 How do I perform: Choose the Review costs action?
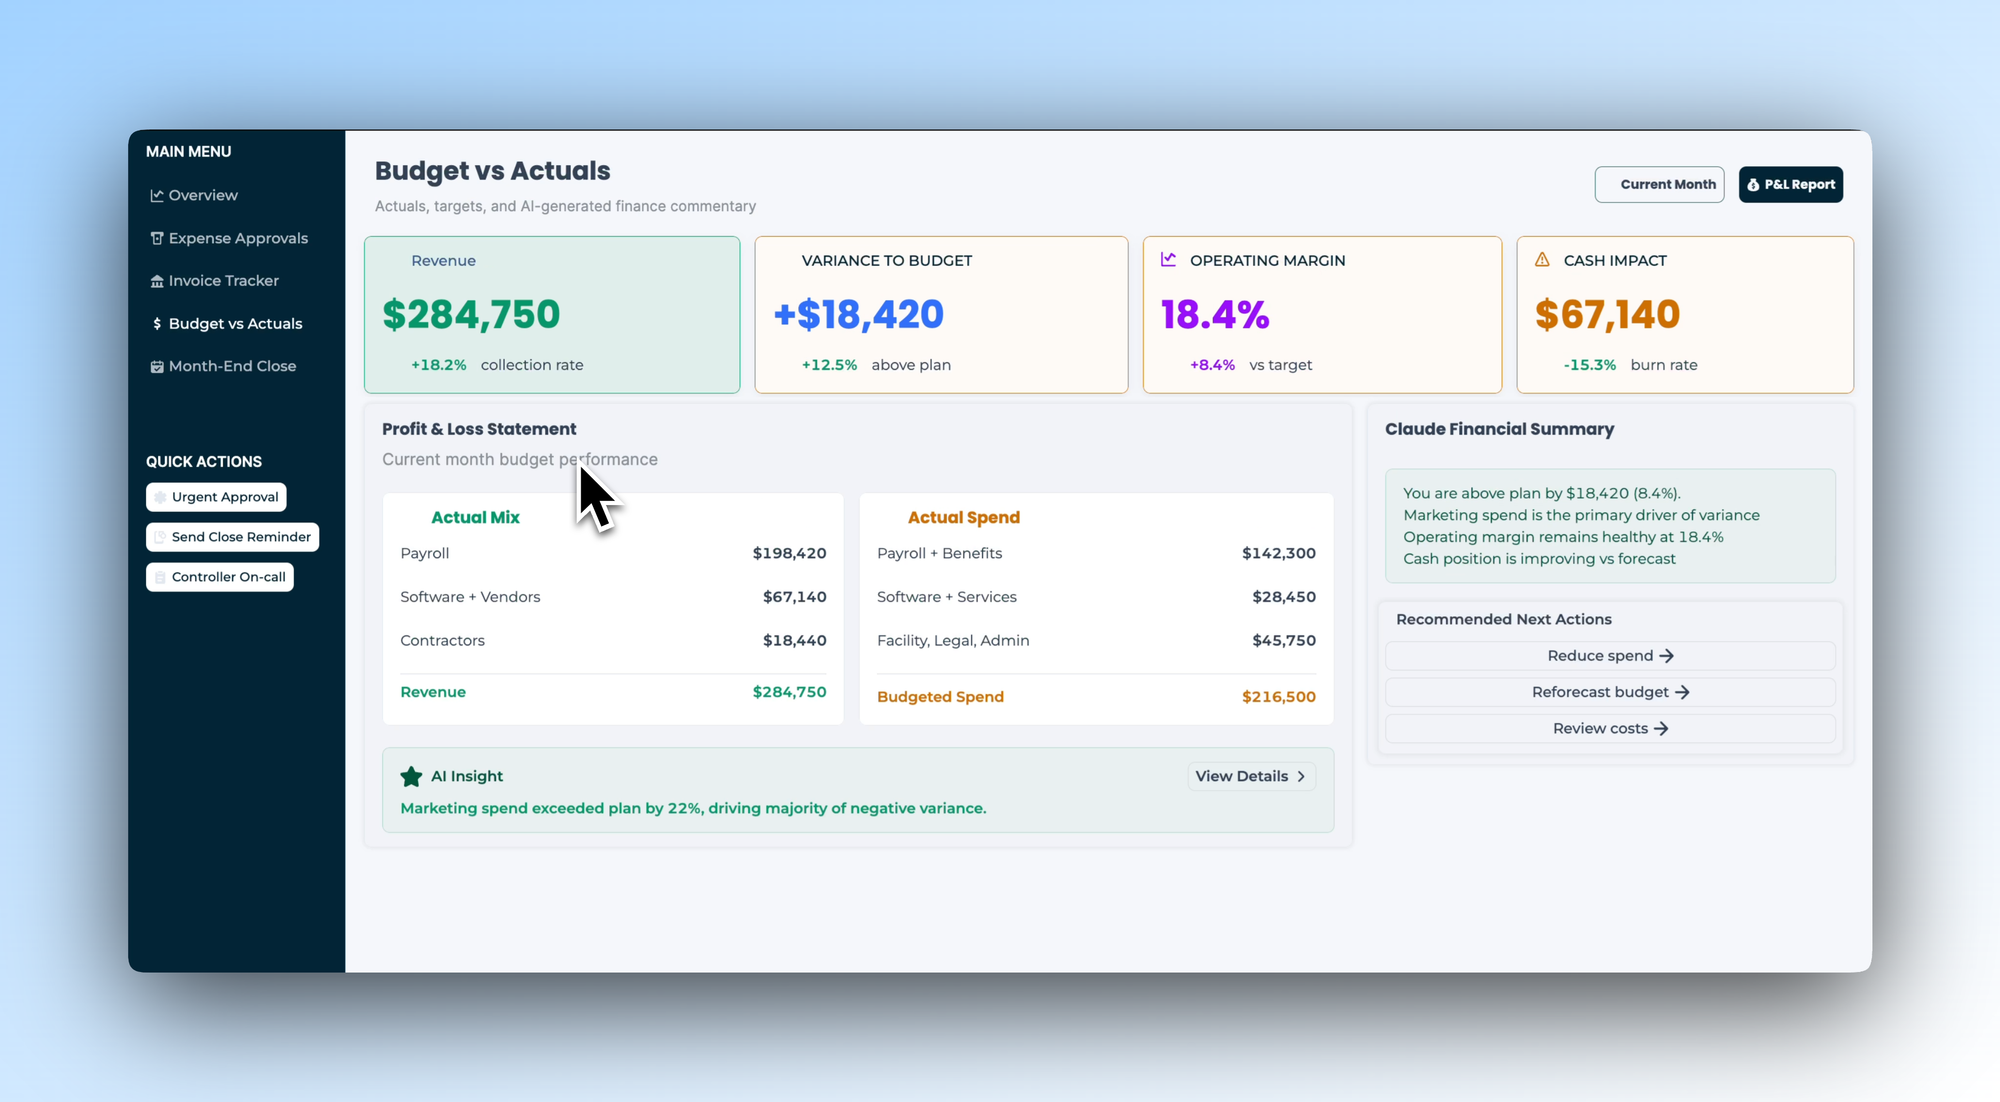(x=1610, y=729)
